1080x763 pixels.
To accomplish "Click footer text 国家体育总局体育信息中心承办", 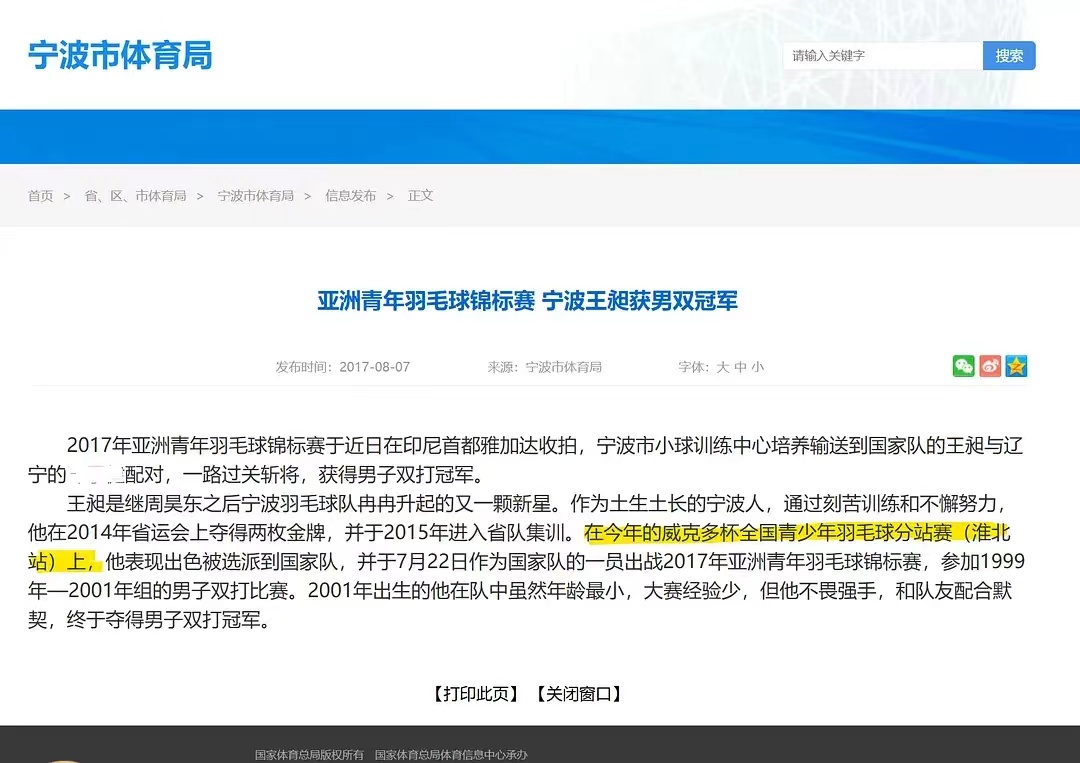I will pyautogui.click(x=451, y=755).
